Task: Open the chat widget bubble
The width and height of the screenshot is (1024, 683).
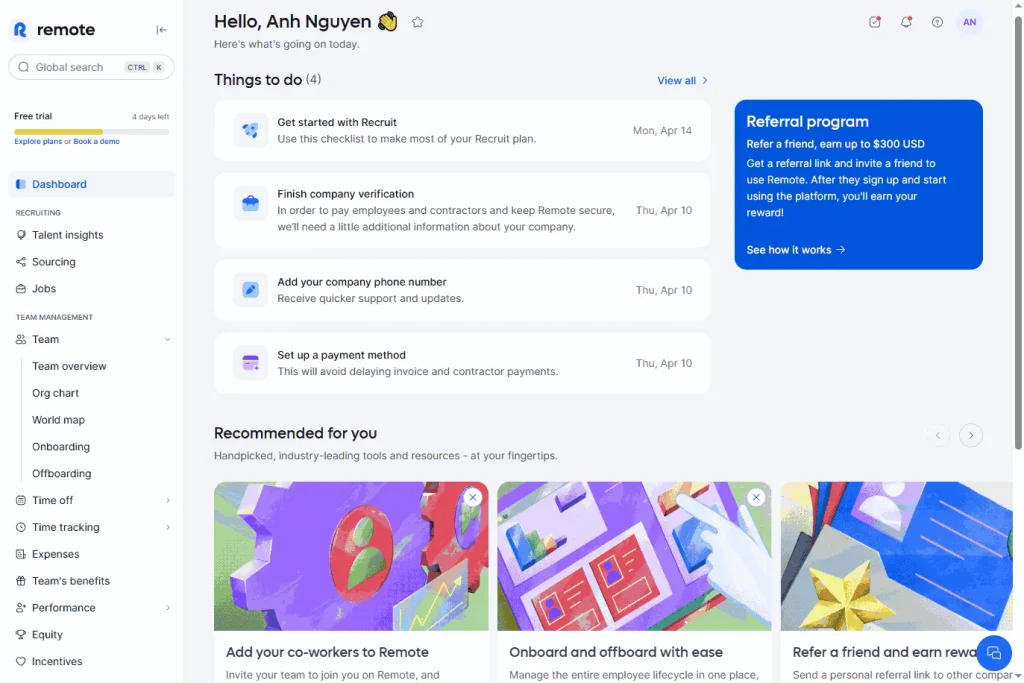Action: pos(994,653)
